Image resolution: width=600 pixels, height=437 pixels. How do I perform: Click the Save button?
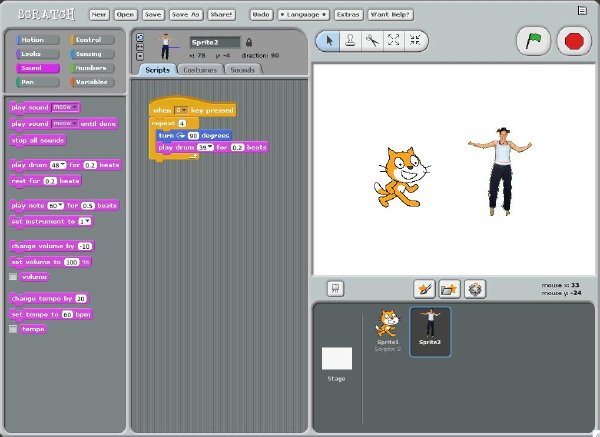pos(153,15)
